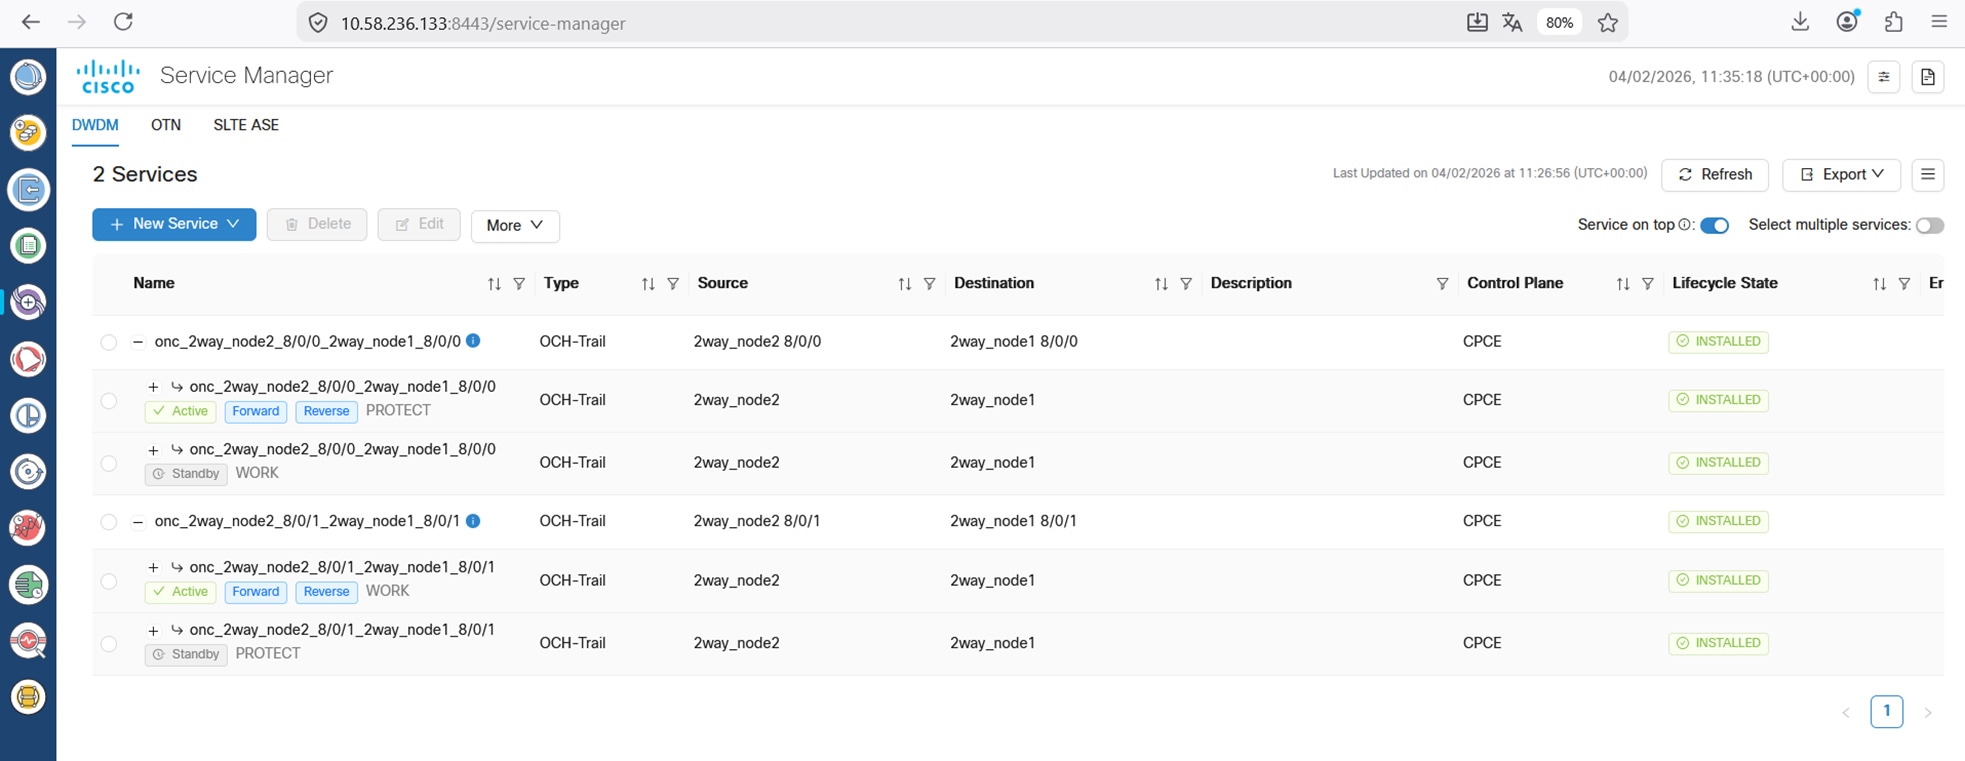Filter the Name column
Screen dimensions: 1965x761
click(519, 284)
